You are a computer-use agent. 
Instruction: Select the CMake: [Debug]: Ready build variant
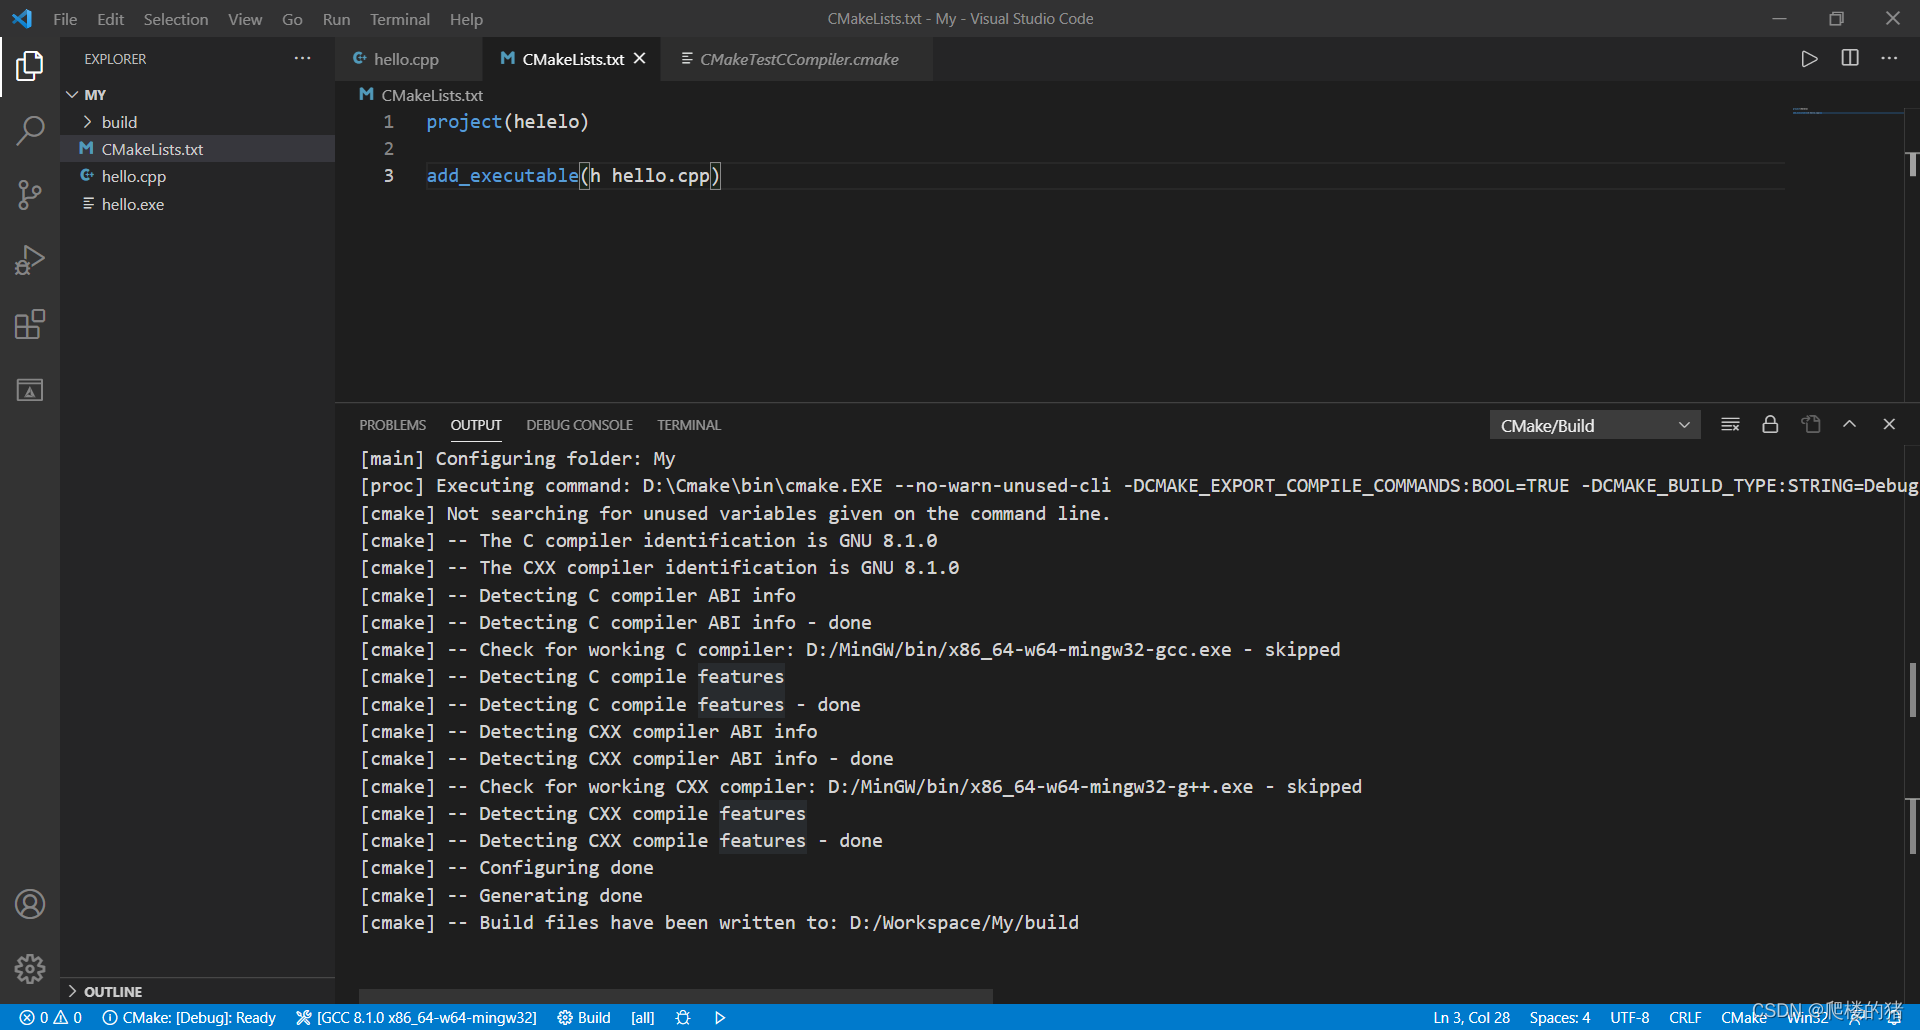189,1017
